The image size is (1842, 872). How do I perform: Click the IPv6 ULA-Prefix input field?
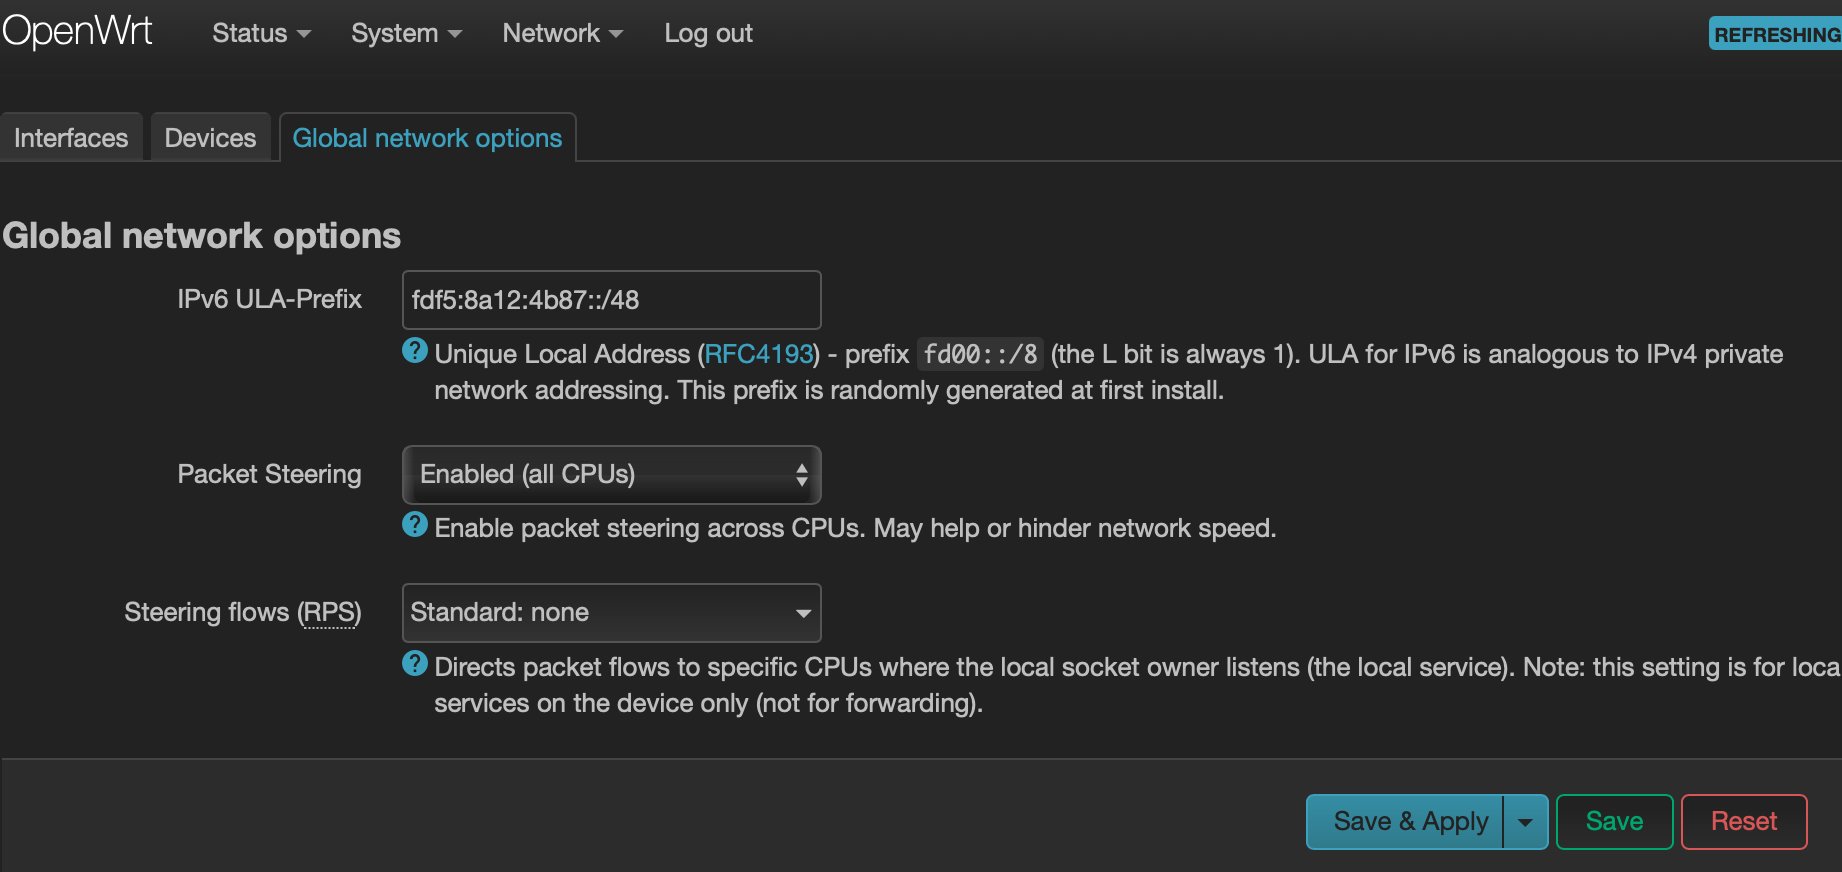click(611, 300)
